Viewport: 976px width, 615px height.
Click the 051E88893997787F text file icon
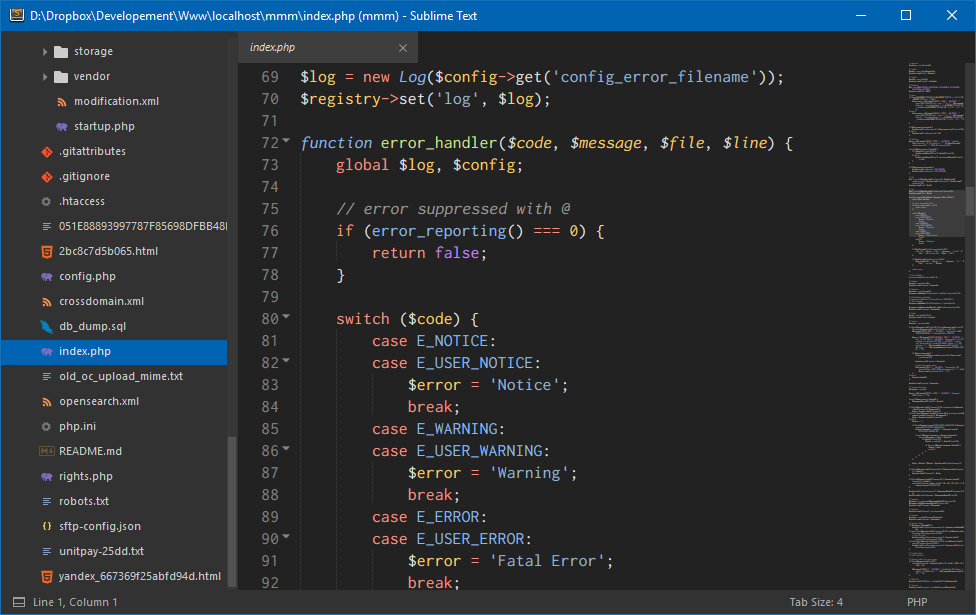(x=47, y=226)
